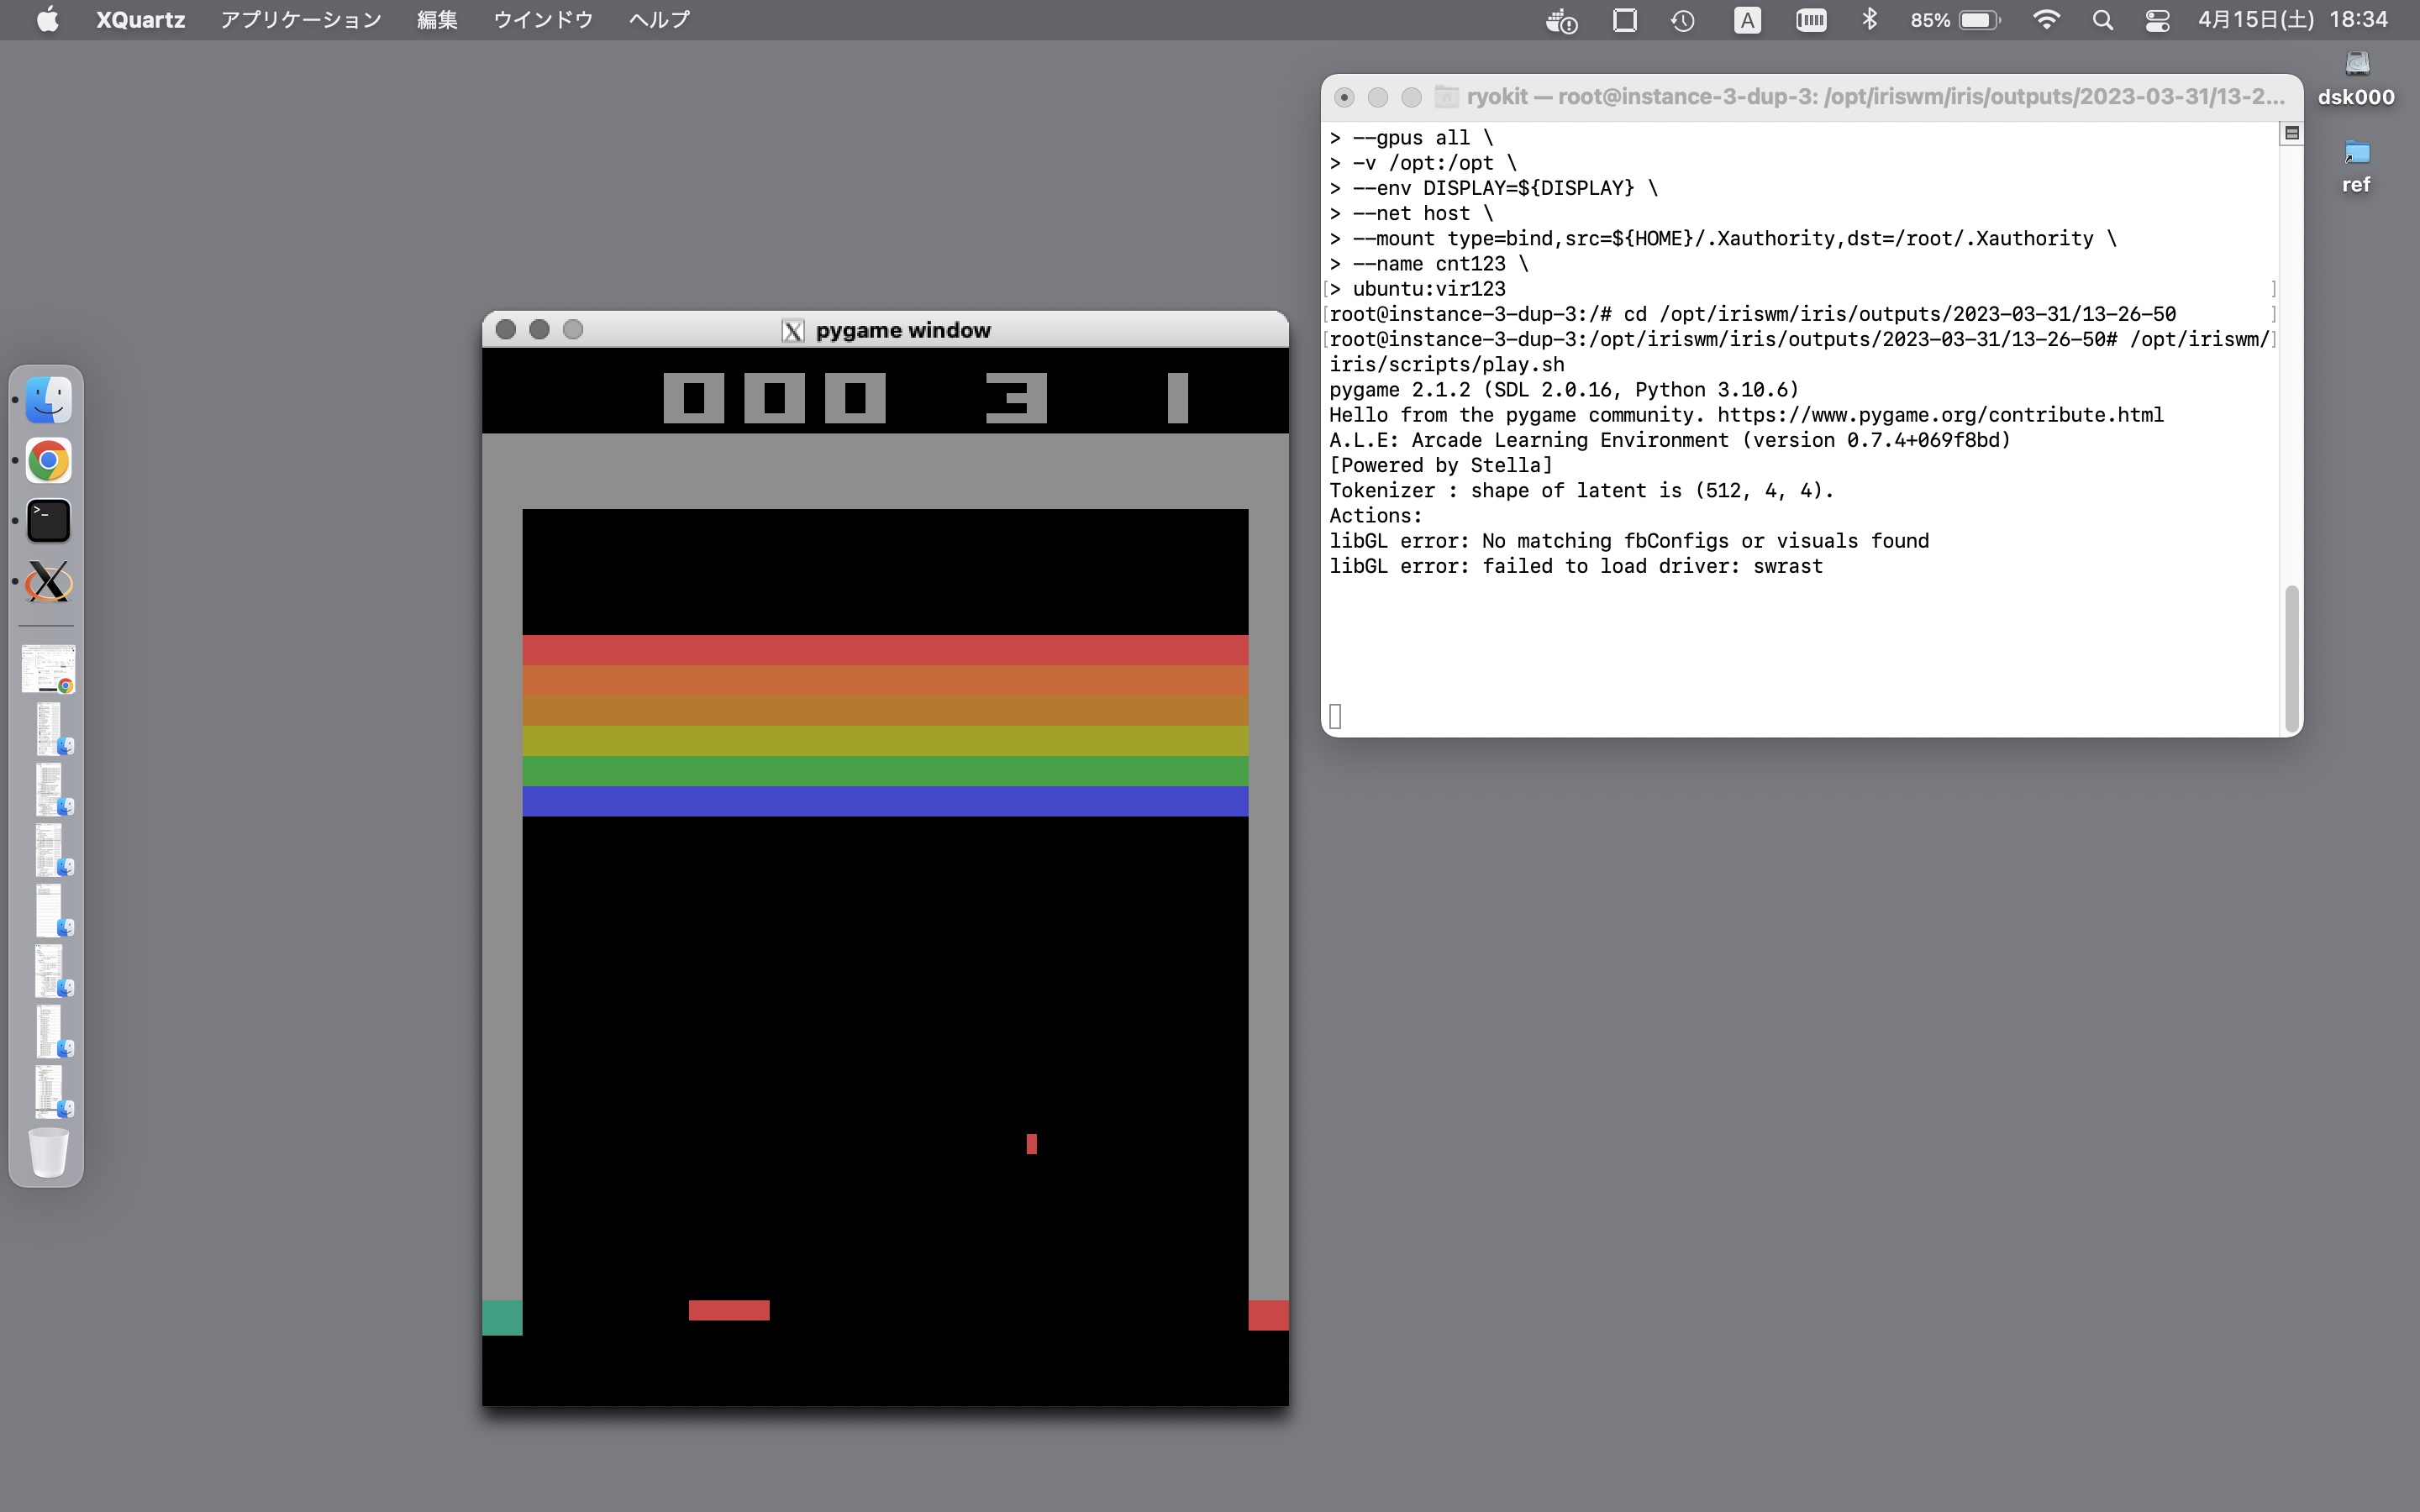Open the Bluetooth status menu

coord(1869,20)
